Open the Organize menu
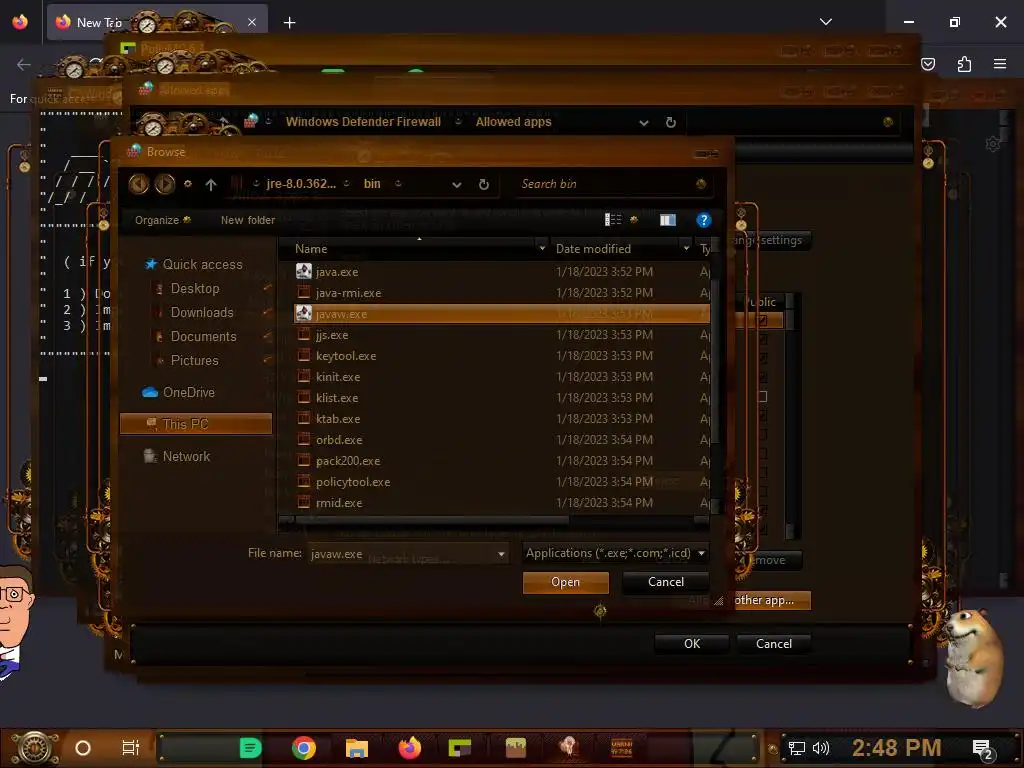The height and width of the screenshot is (768, 1024). click(163, 220)
